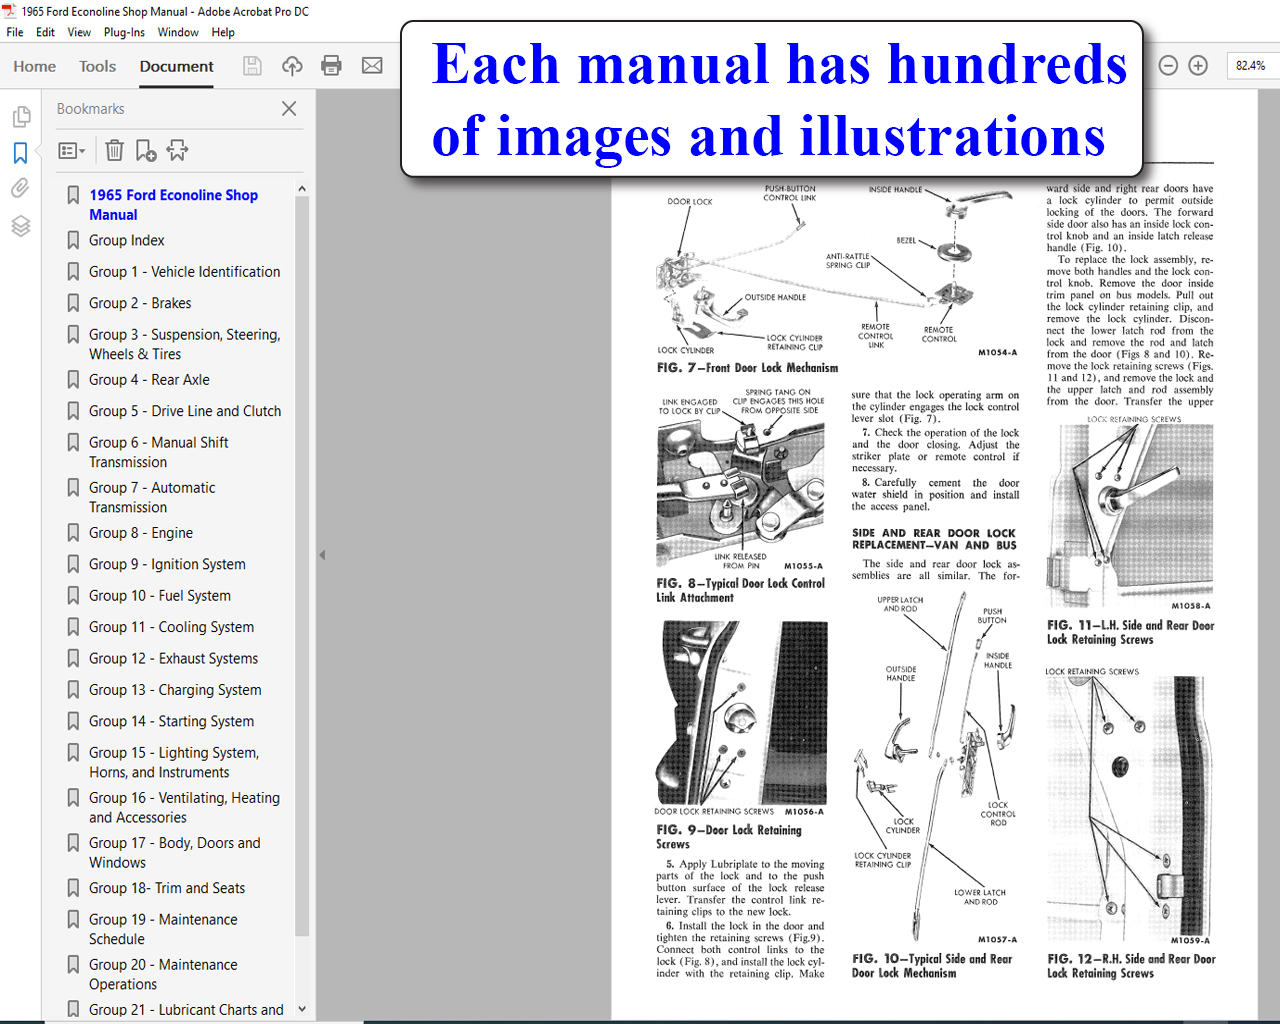The width and height of the screenshot is (1280, 1024).
Task: Open Group 5 - Drive Line and Clutch
Action: 185,411
